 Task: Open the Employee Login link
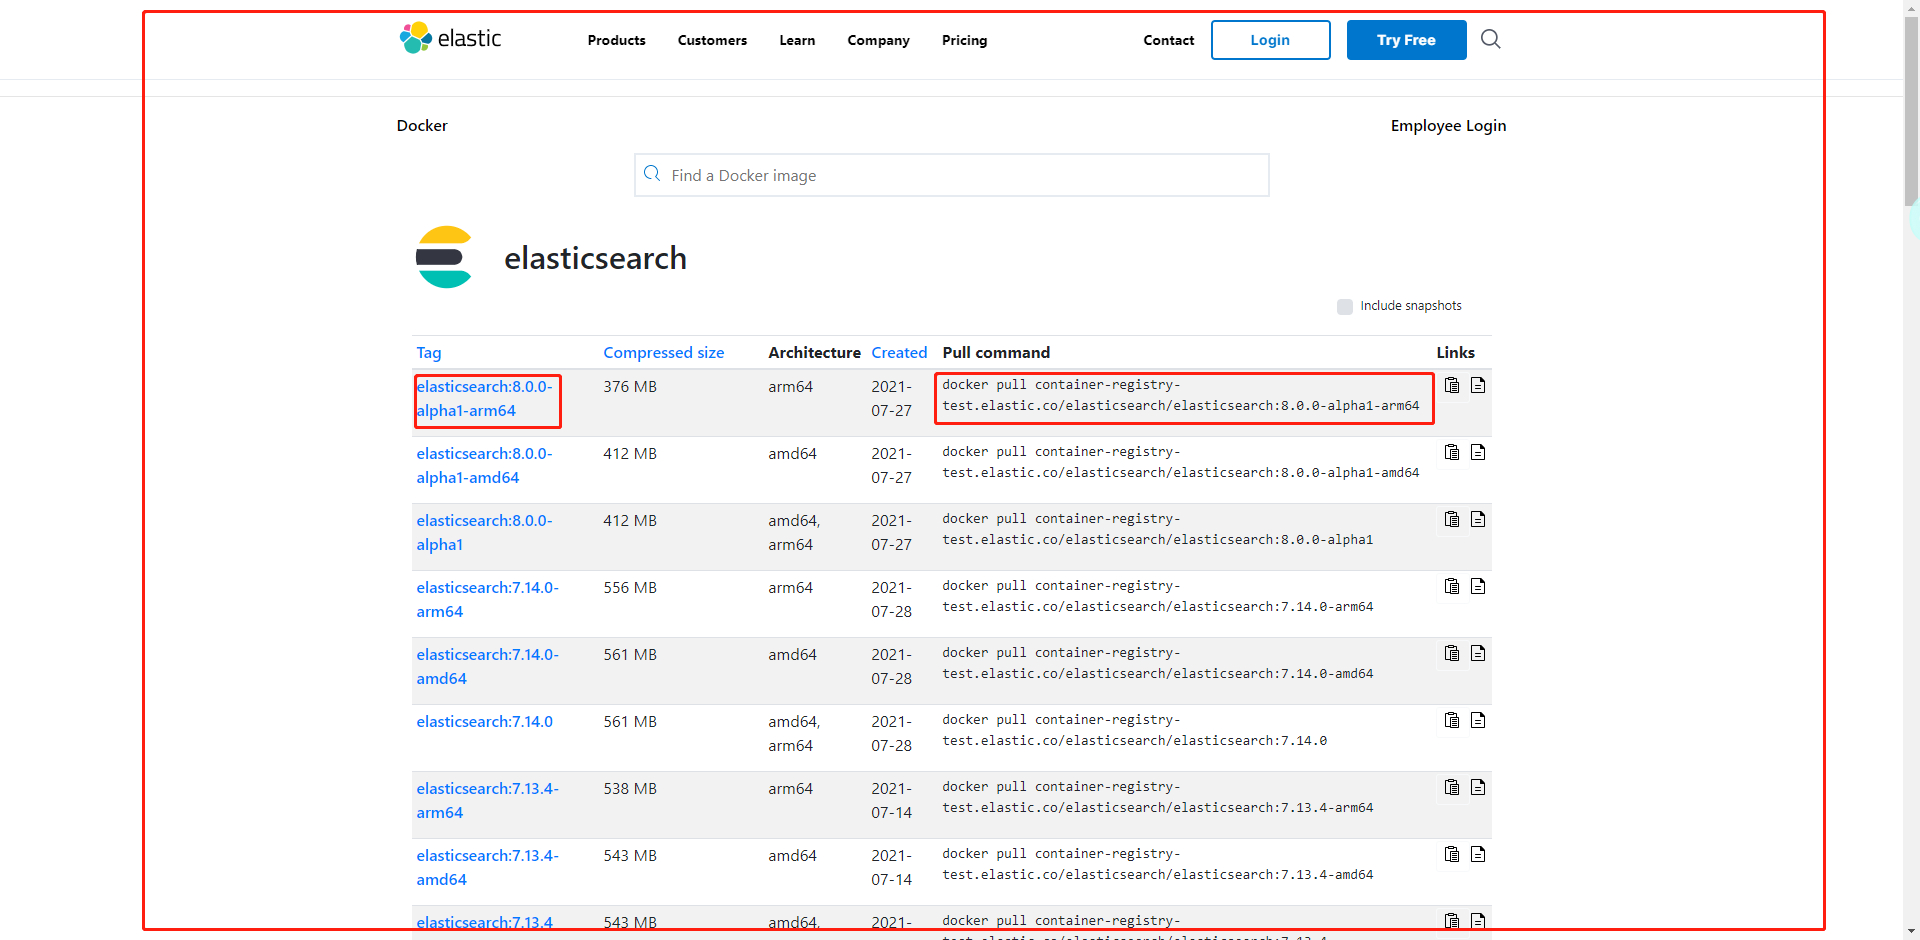[x=1448, y=126]
